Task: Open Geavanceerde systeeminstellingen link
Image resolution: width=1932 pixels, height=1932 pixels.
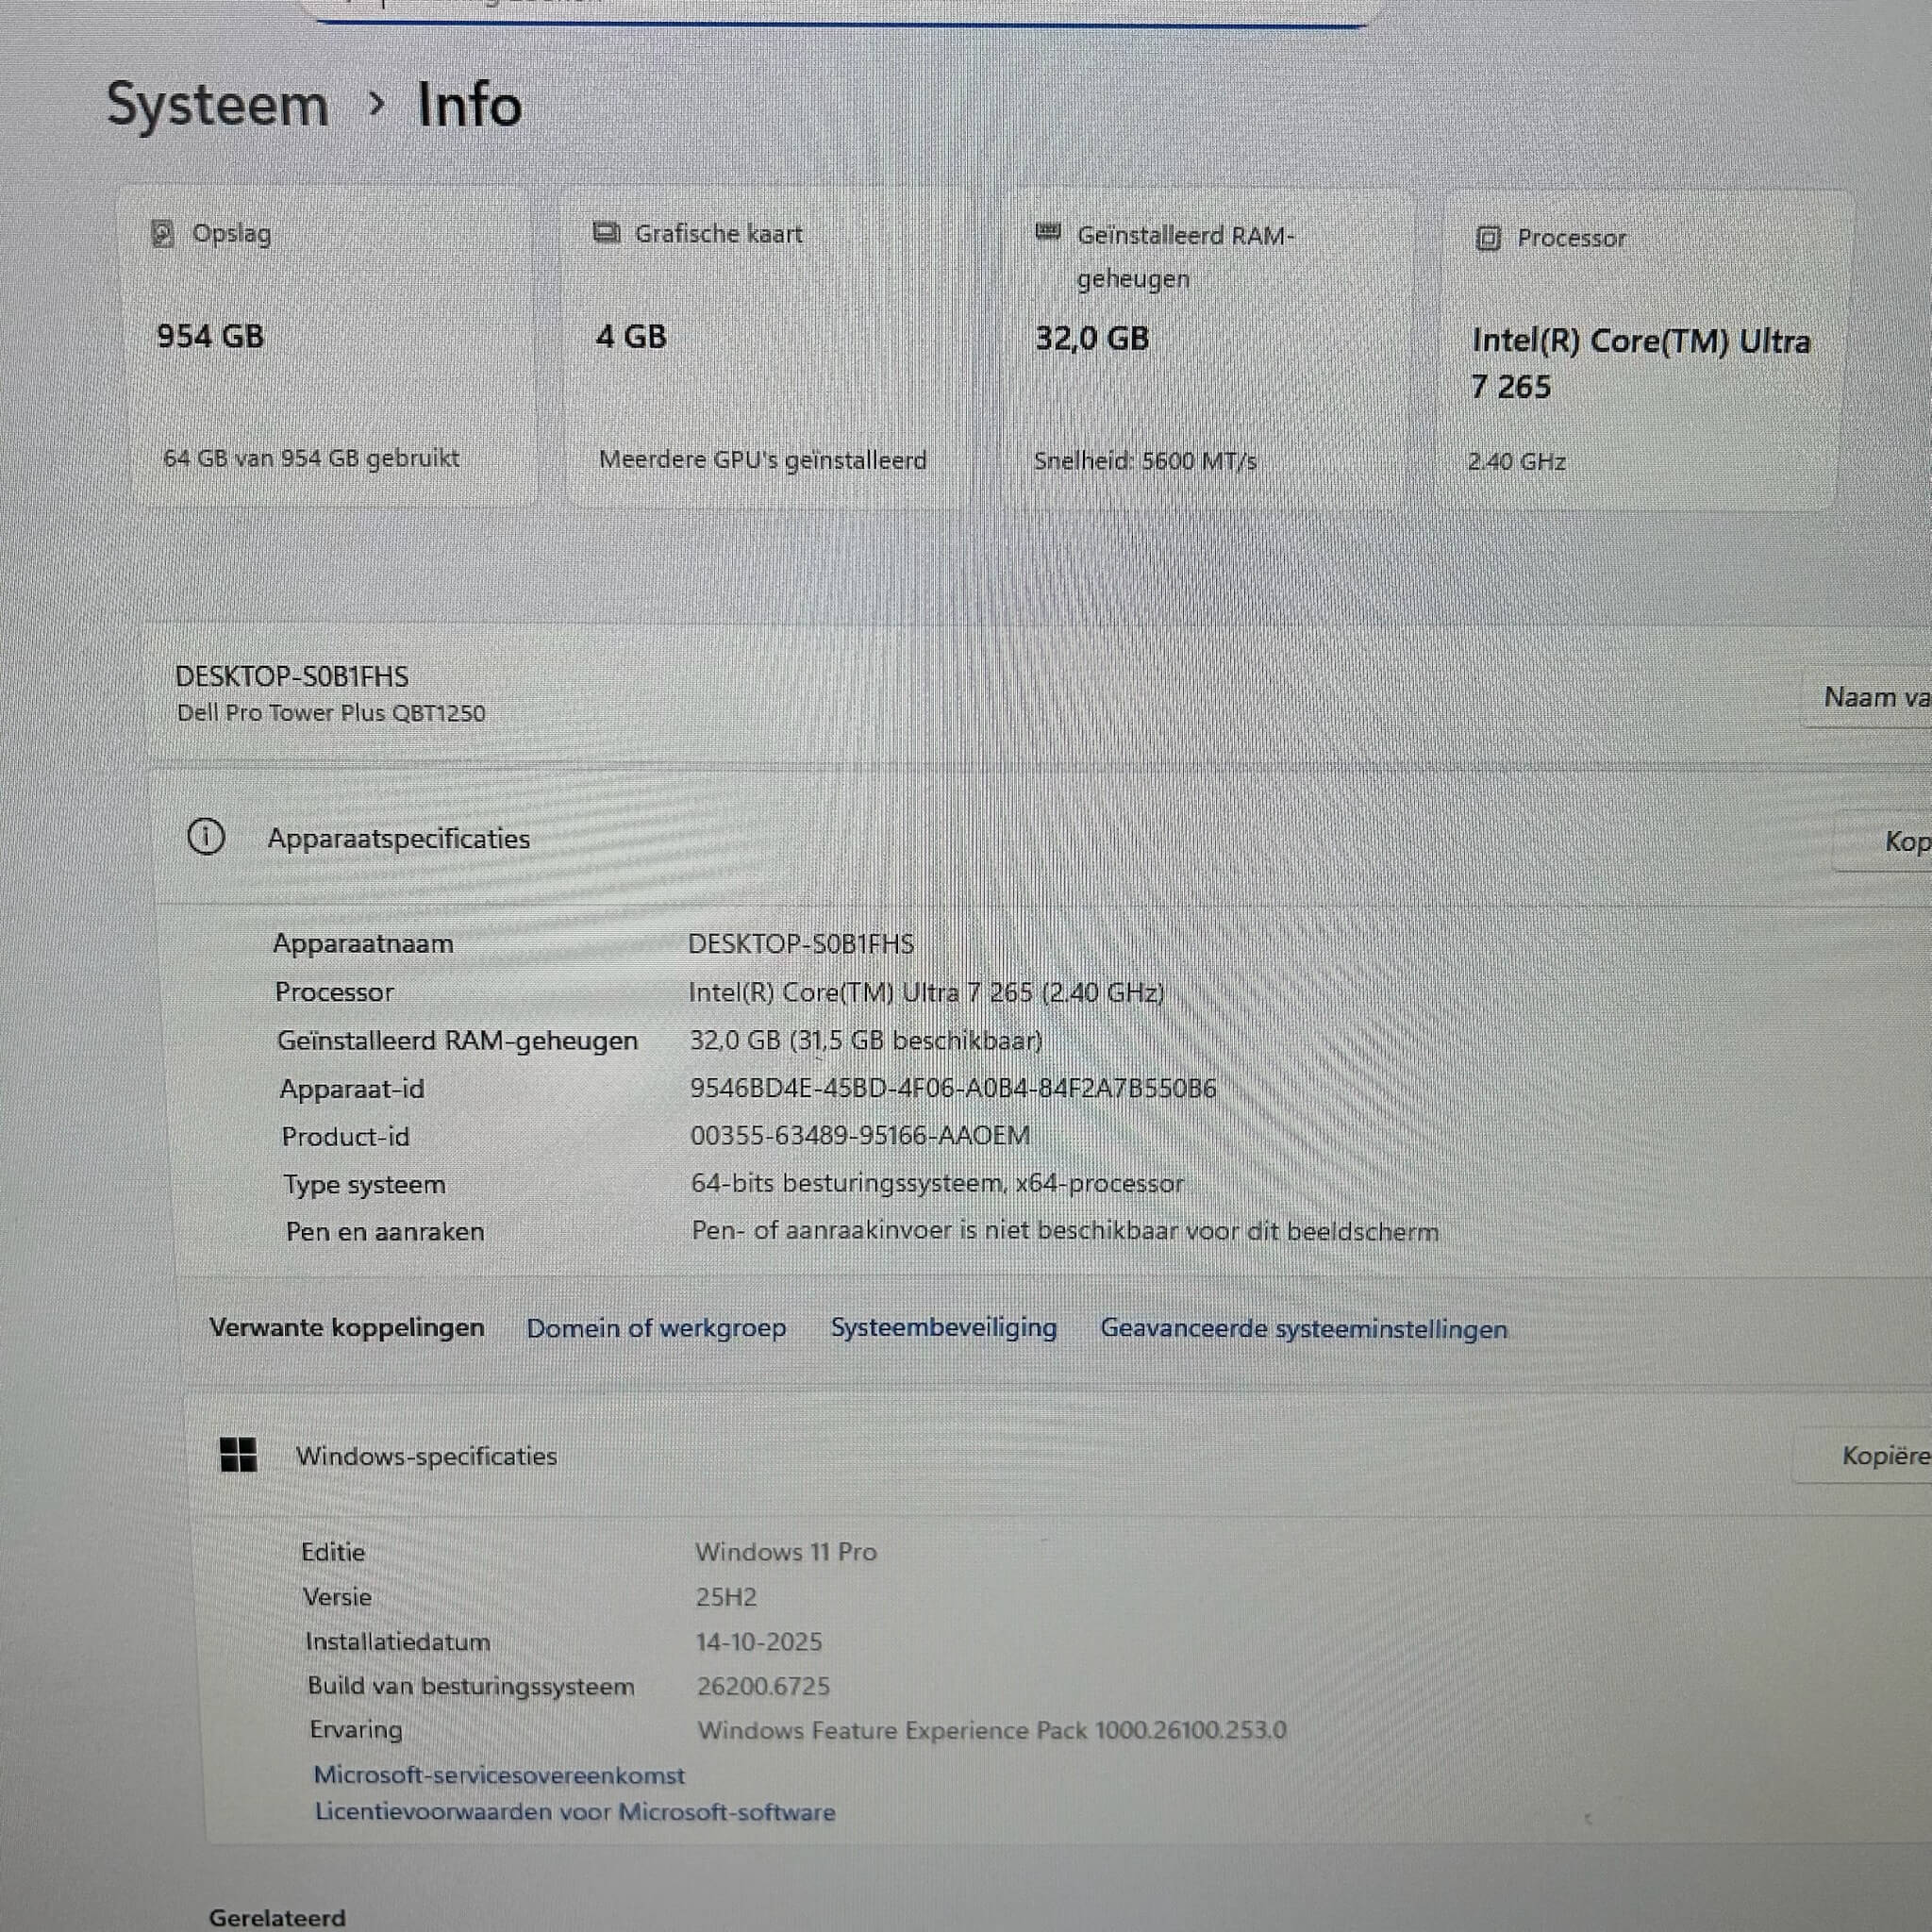Action: point(1303,1329)
